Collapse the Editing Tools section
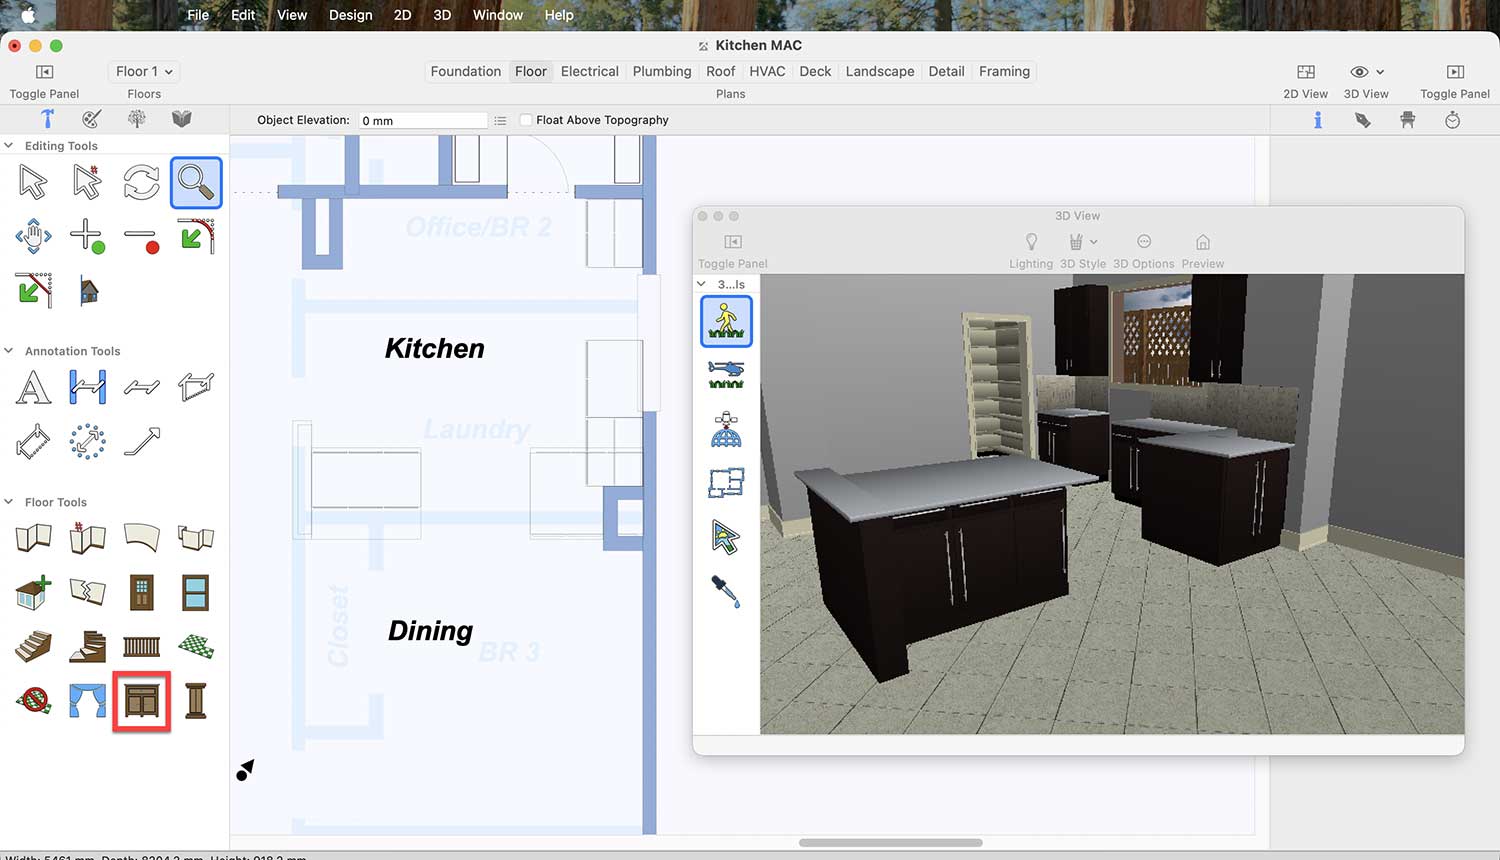The width and height of the screenshot is (1500, 860). 9,146
